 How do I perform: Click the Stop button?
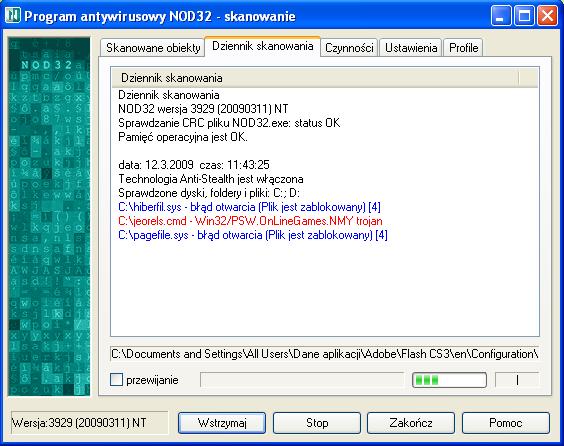pos(317,423)
